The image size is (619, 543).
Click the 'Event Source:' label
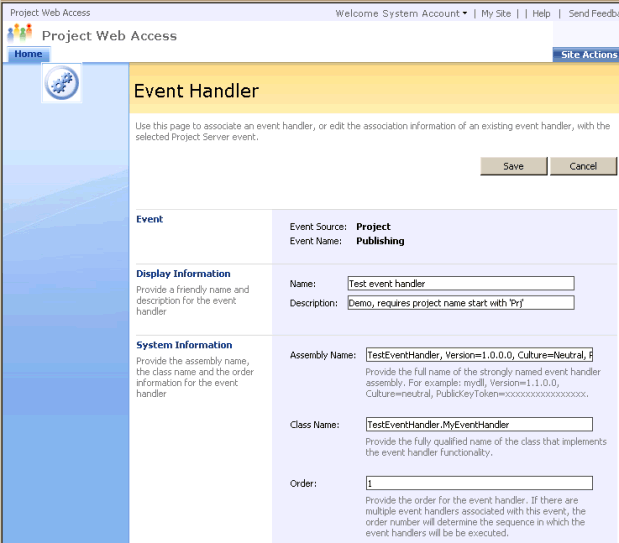318,227
